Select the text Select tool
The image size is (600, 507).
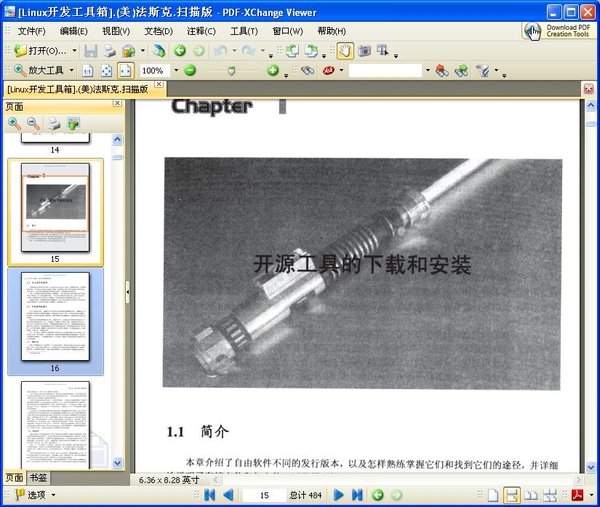[x=383, y=51]
